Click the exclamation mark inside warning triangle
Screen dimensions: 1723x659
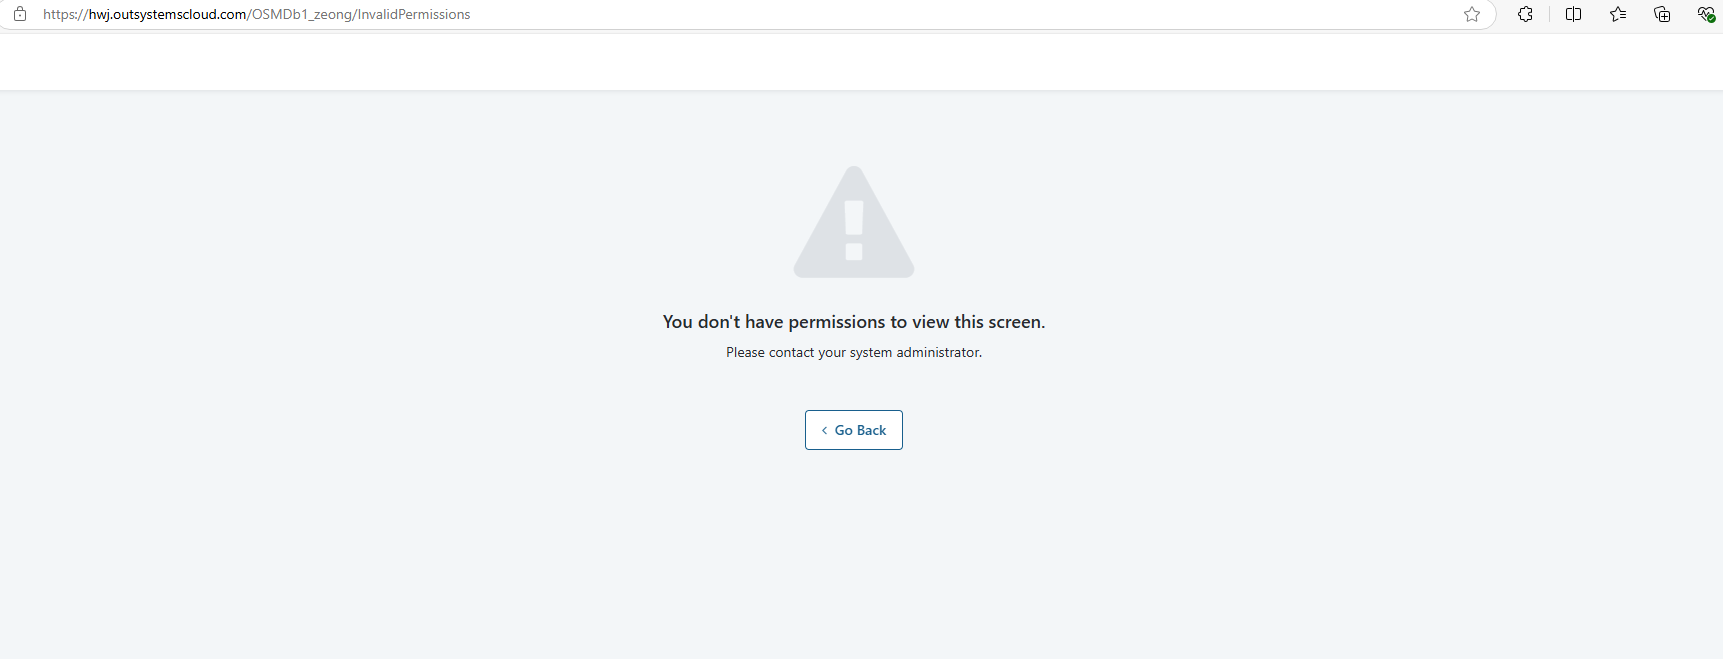(854, 230)
